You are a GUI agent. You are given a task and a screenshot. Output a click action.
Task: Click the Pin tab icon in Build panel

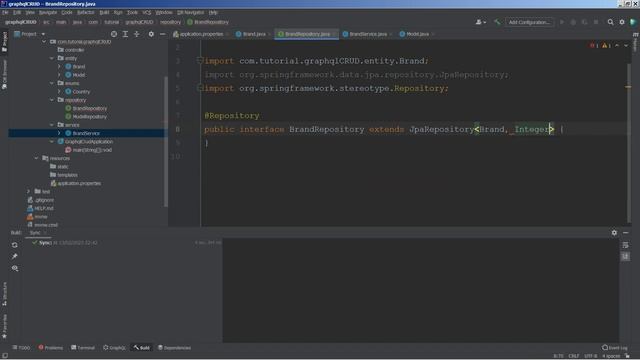pos(15,256)
